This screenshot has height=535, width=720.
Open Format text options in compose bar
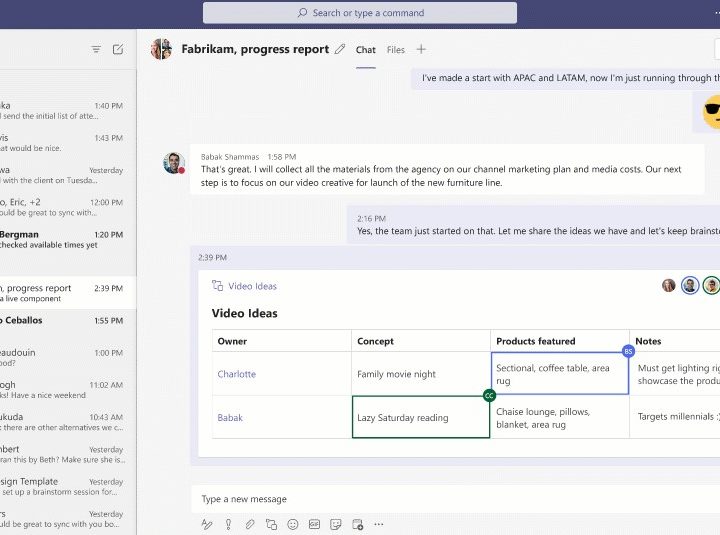point(207,524)
